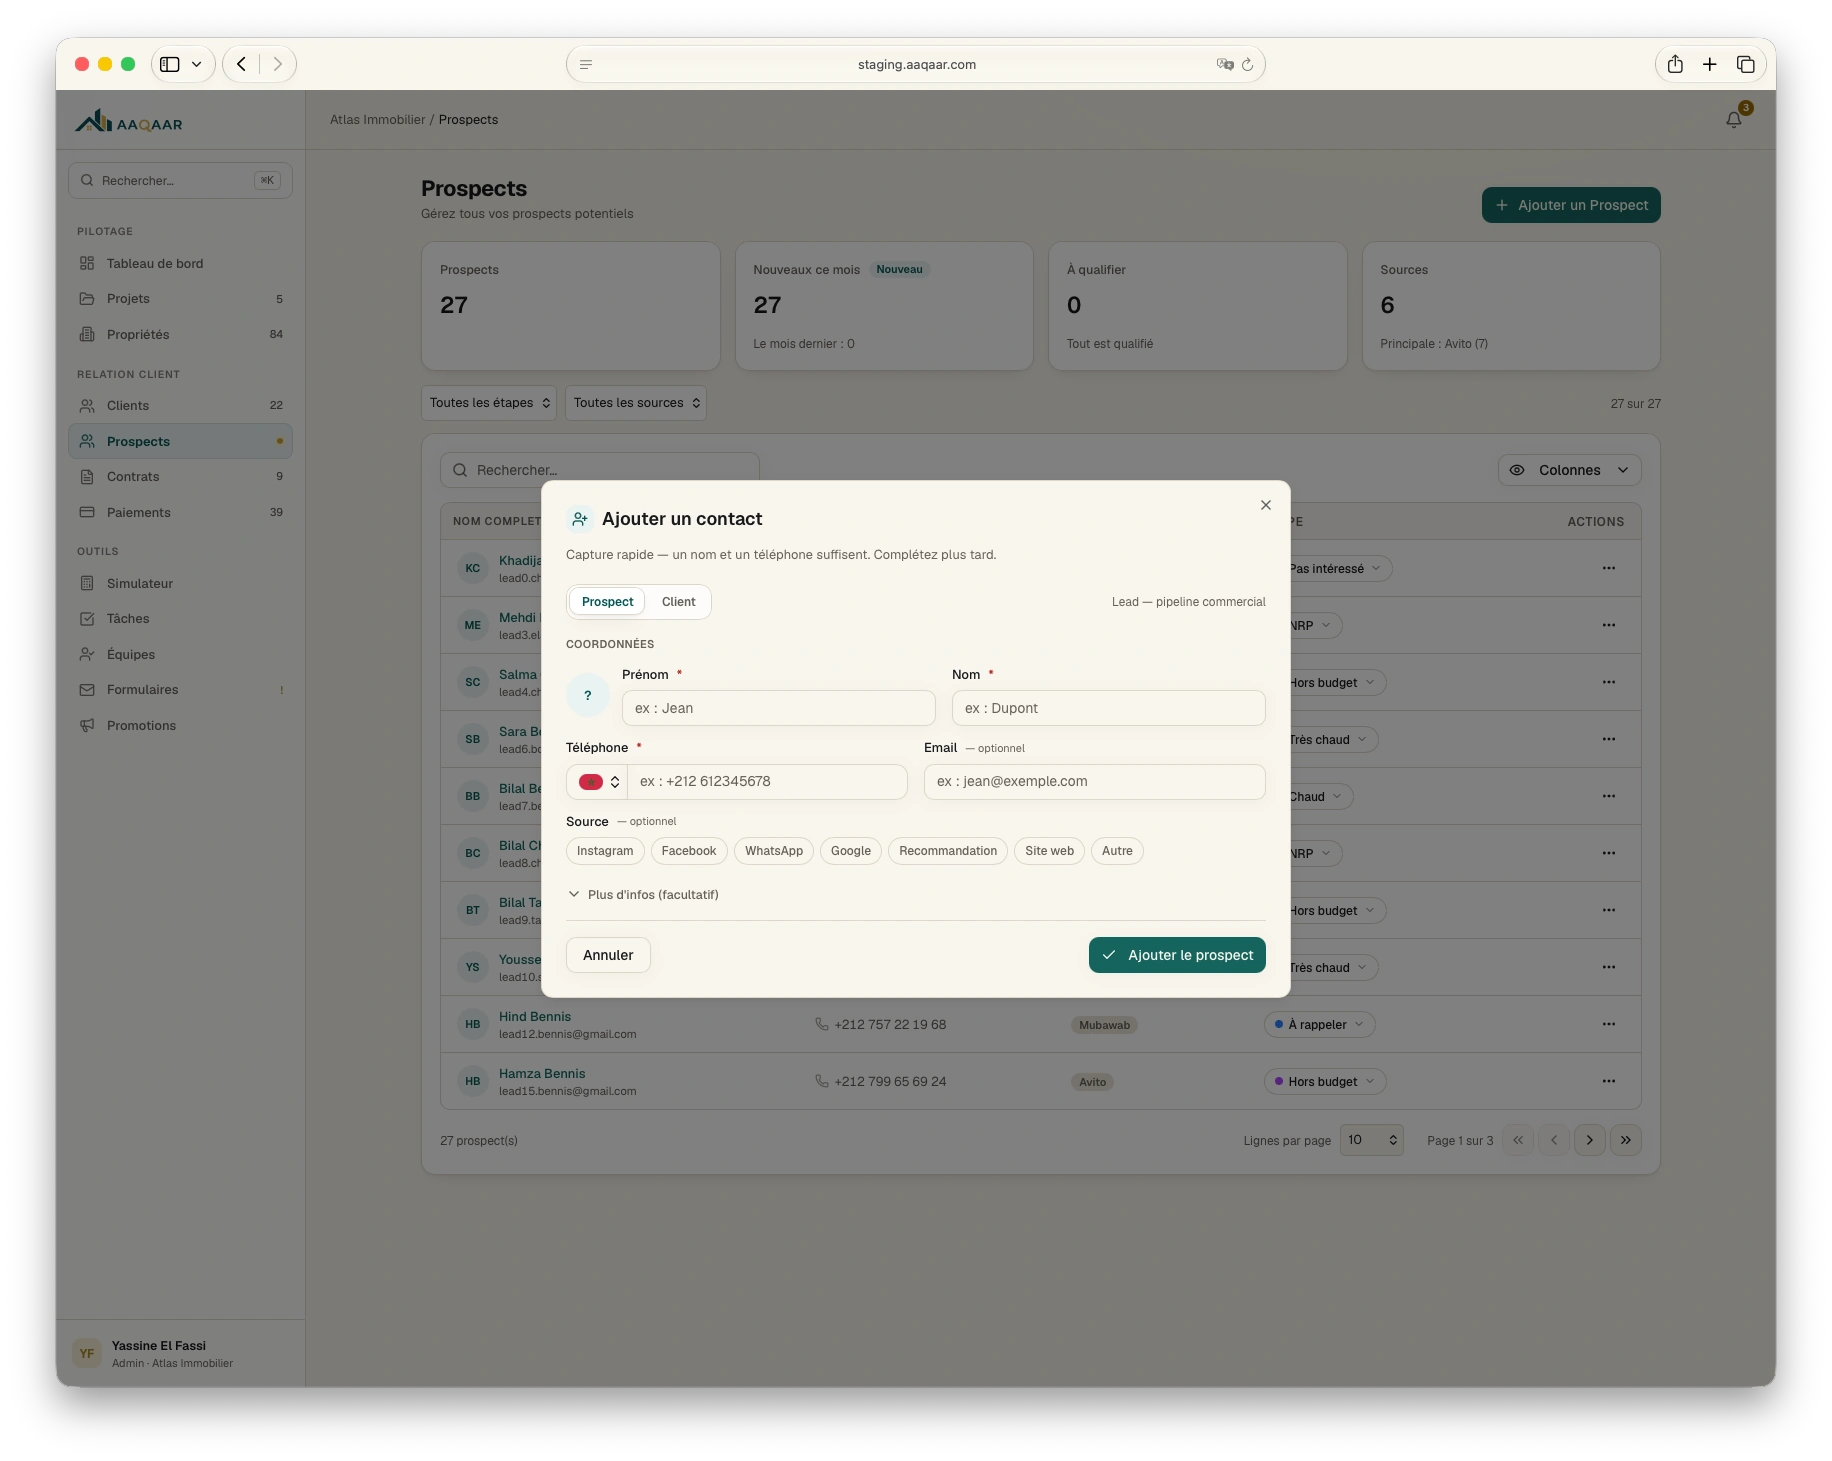
Task: Click the HB avatar of Hamza Bennis
Action: 473,1081
